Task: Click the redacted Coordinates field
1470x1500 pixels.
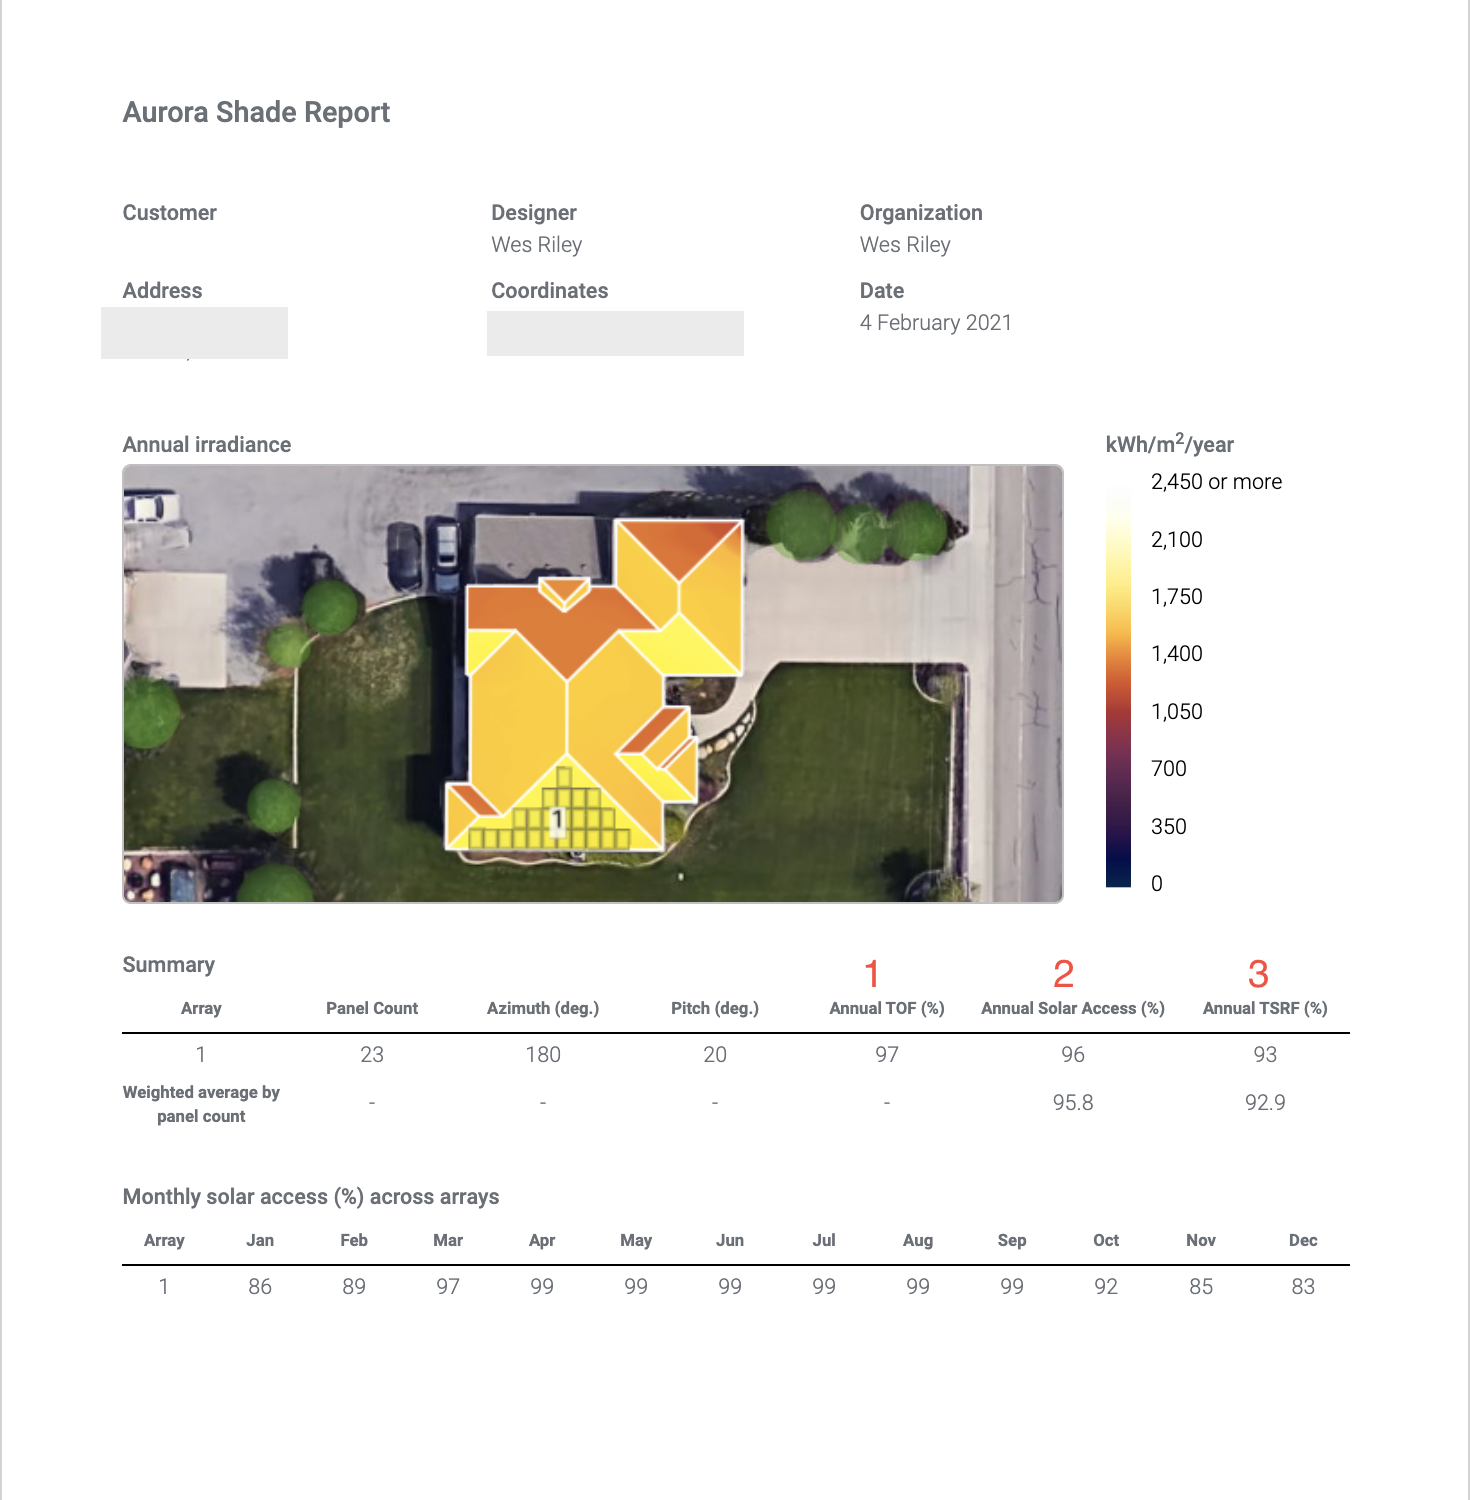Action: (615, 333)
